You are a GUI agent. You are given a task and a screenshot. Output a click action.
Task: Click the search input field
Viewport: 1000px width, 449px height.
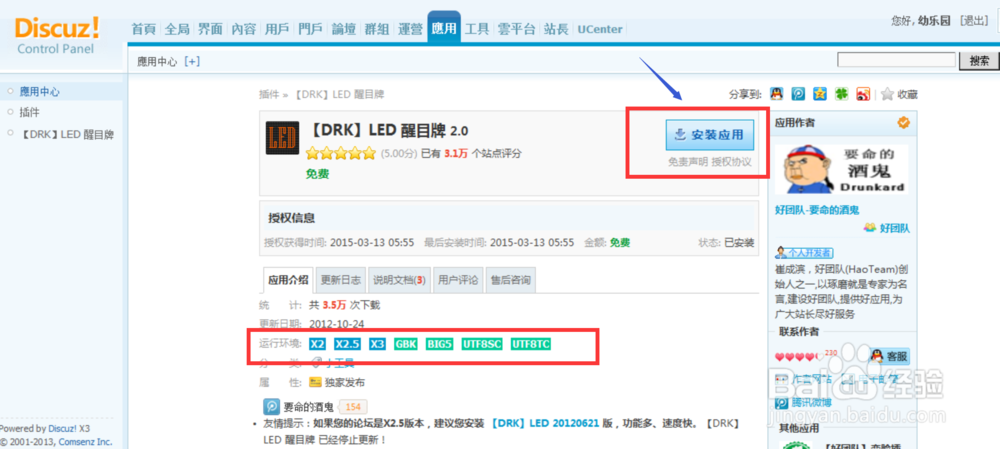pos(896,60)
